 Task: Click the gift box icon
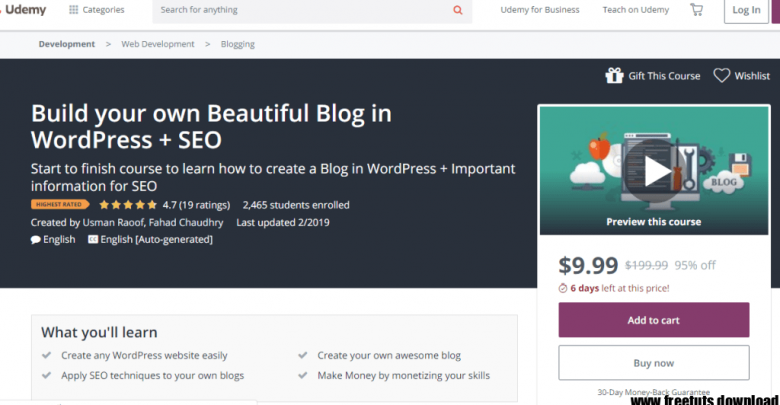pyautogui.click(x=614, y=76)
